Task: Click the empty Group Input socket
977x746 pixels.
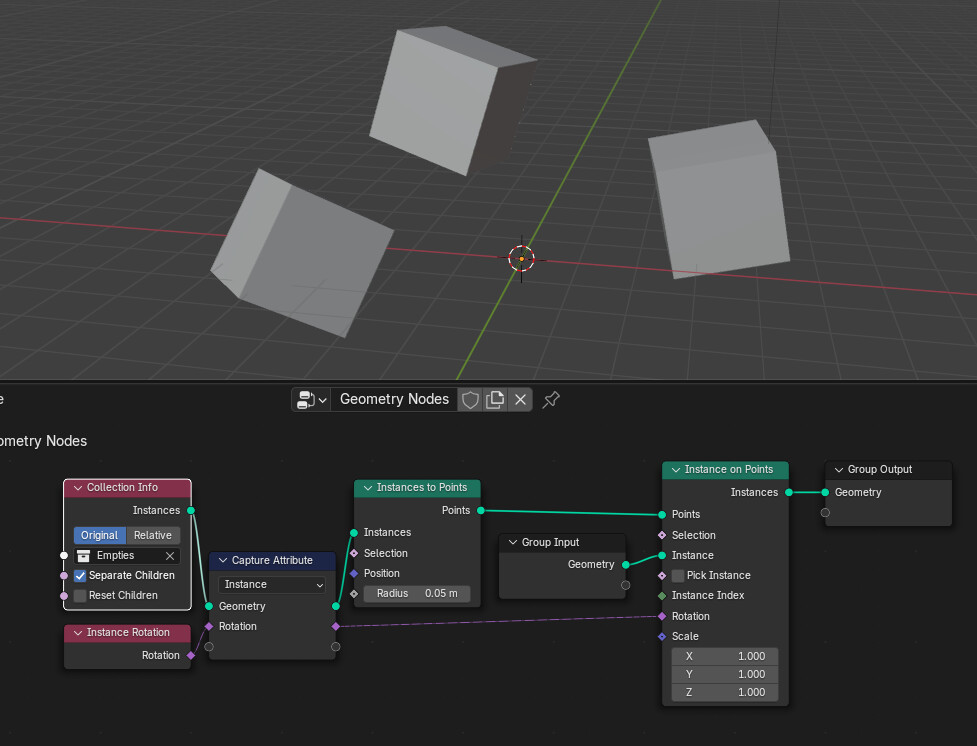Action: [626, 585]
